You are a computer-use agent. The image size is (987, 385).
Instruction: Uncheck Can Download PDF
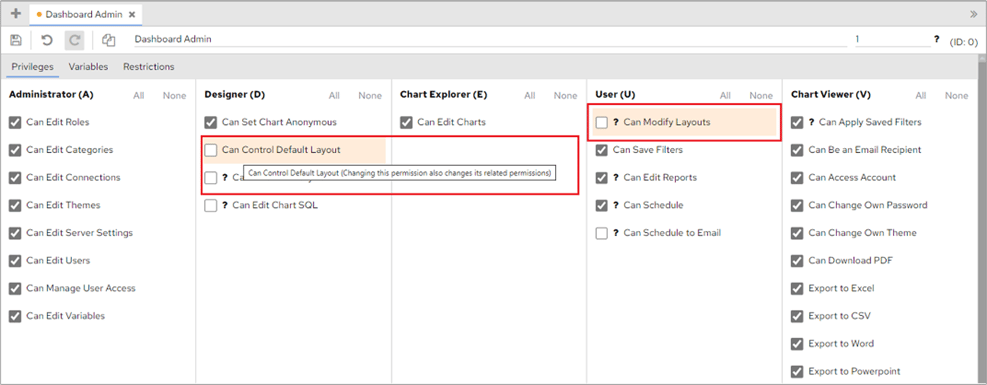[x=798, y=261]
